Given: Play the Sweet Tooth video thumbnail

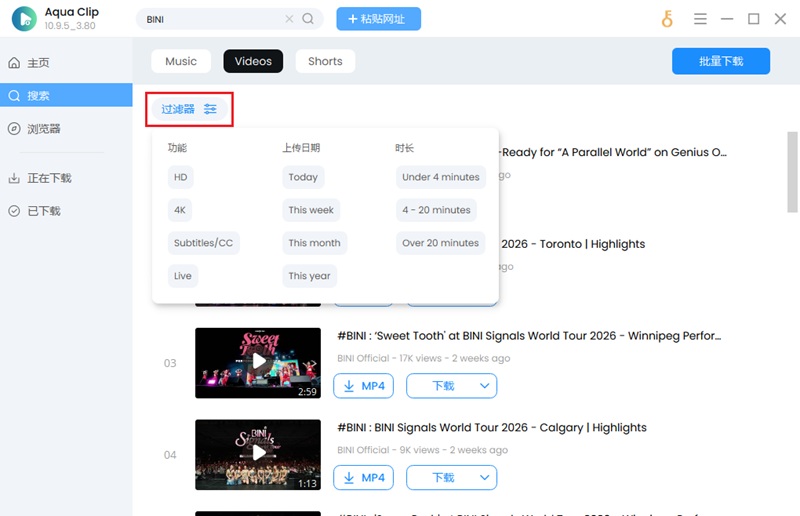Looking at the screenshot, I should pos(258,363).
